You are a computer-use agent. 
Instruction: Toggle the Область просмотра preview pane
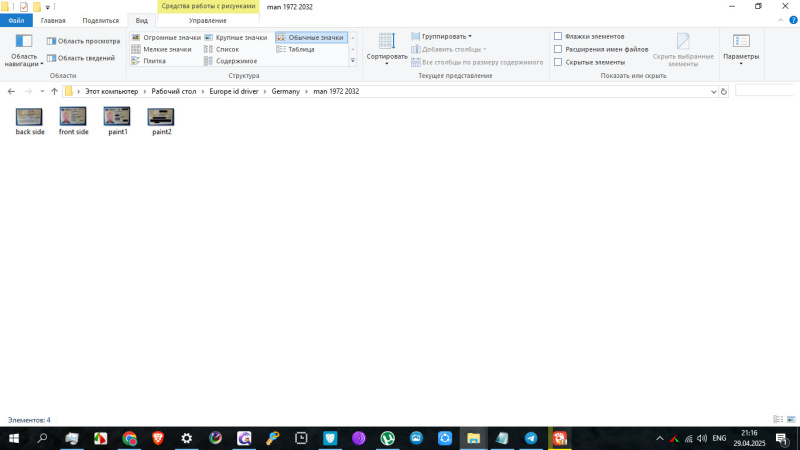(x=83, y=41)
